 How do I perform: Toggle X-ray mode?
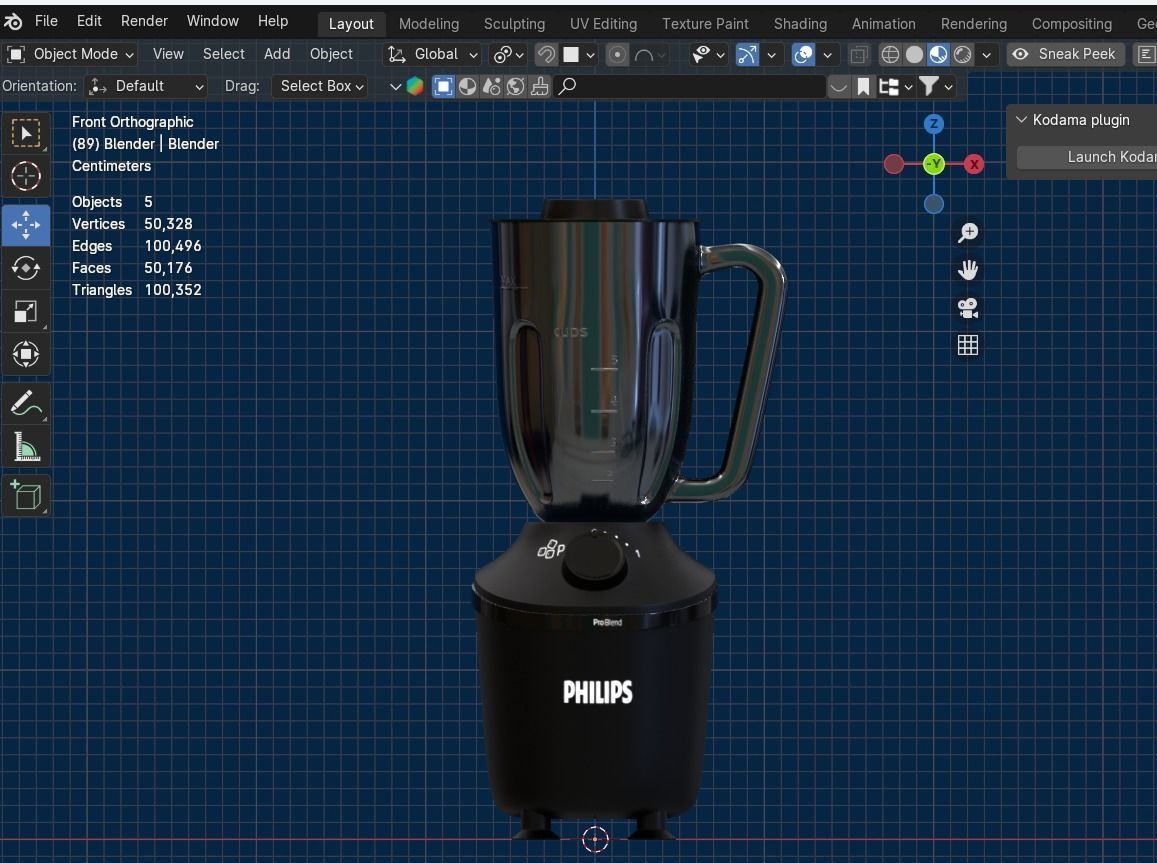(x=858, y=55)
